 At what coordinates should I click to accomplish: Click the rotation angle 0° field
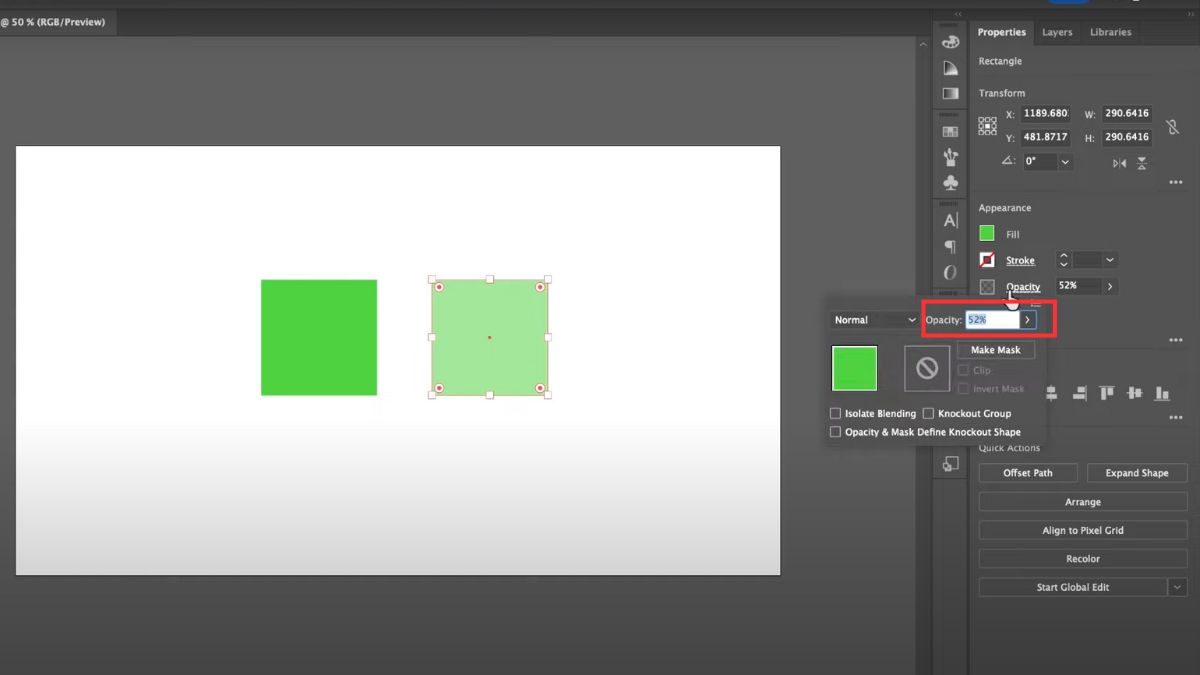tap(1039, 161)
